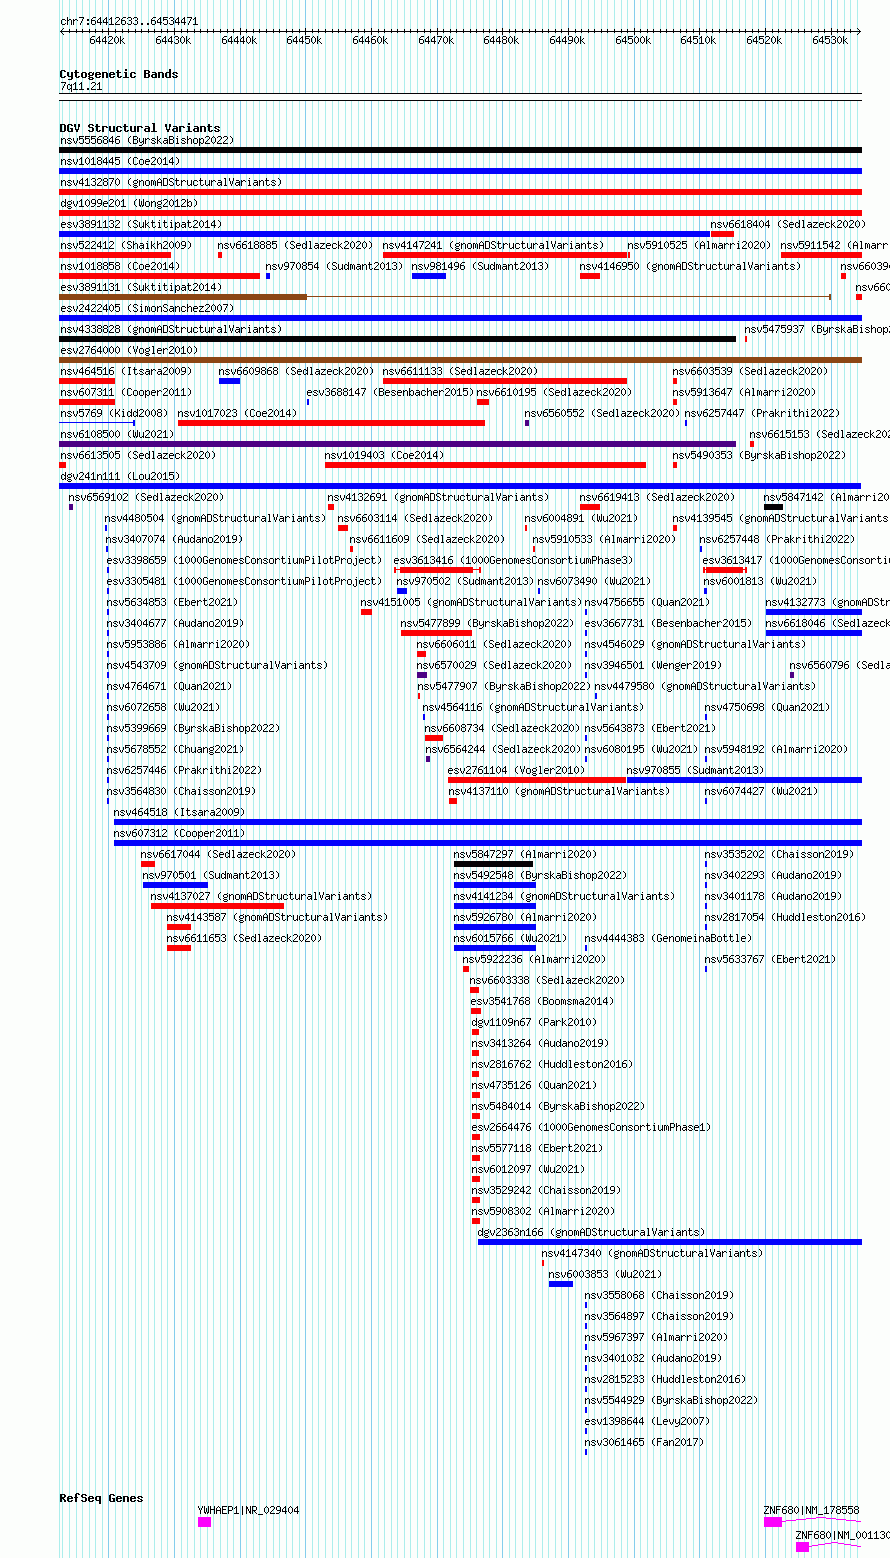
Task: Click the dgv1109n67 (Park2010) label
Action: click(x=534, y=1022)
